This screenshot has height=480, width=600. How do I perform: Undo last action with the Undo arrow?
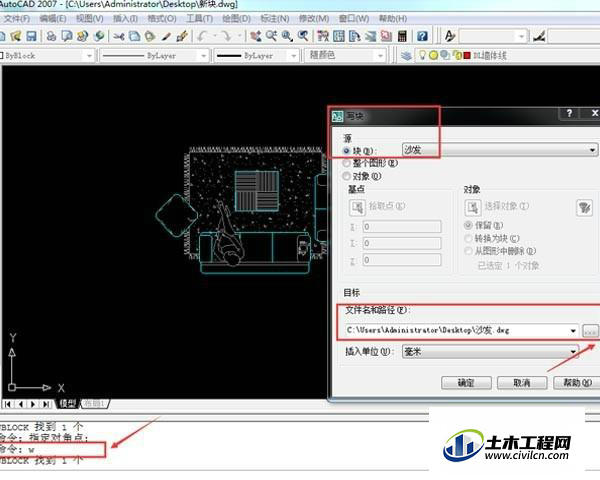click(202, 36)
